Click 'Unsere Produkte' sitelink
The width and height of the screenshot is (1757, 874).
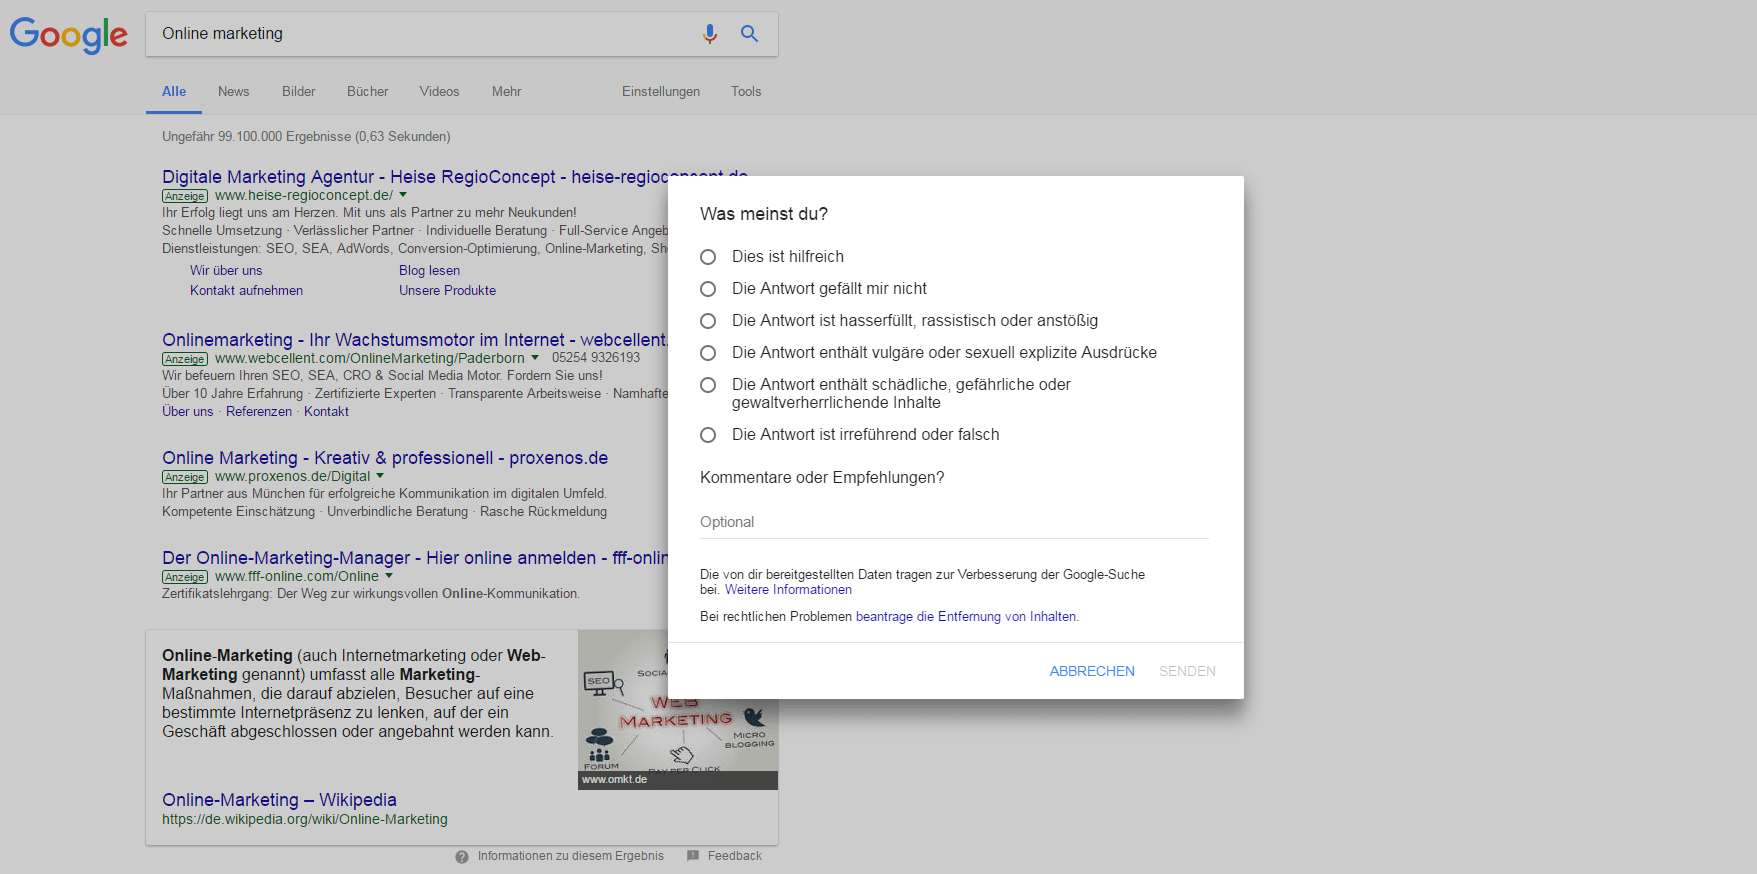pyautogui.click(x=447, y=291)
